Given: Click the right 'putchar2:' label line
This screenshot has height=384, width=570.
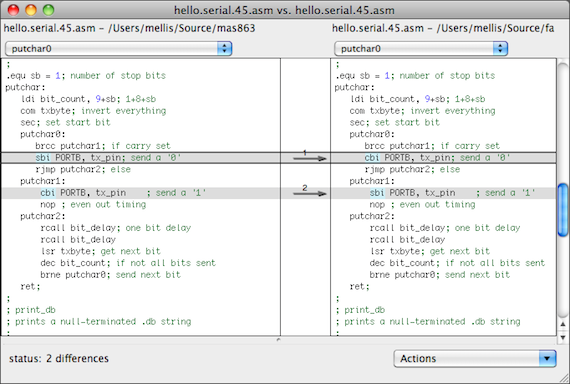Looking at the screenshot, I should click(372, 216).
